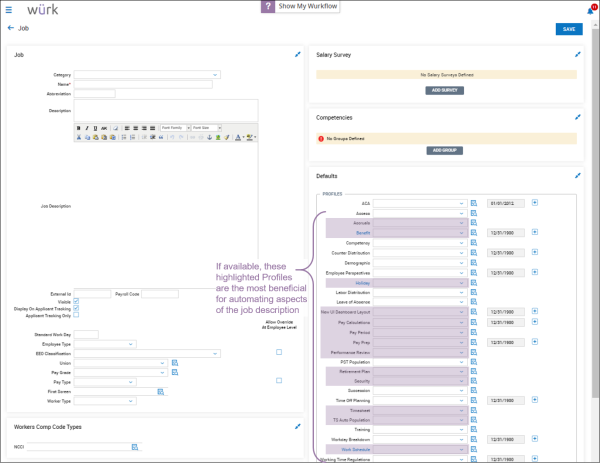Justify text fully in editor toolbar
This screenshot has width=600, height=463.
[x=152, y=128]
